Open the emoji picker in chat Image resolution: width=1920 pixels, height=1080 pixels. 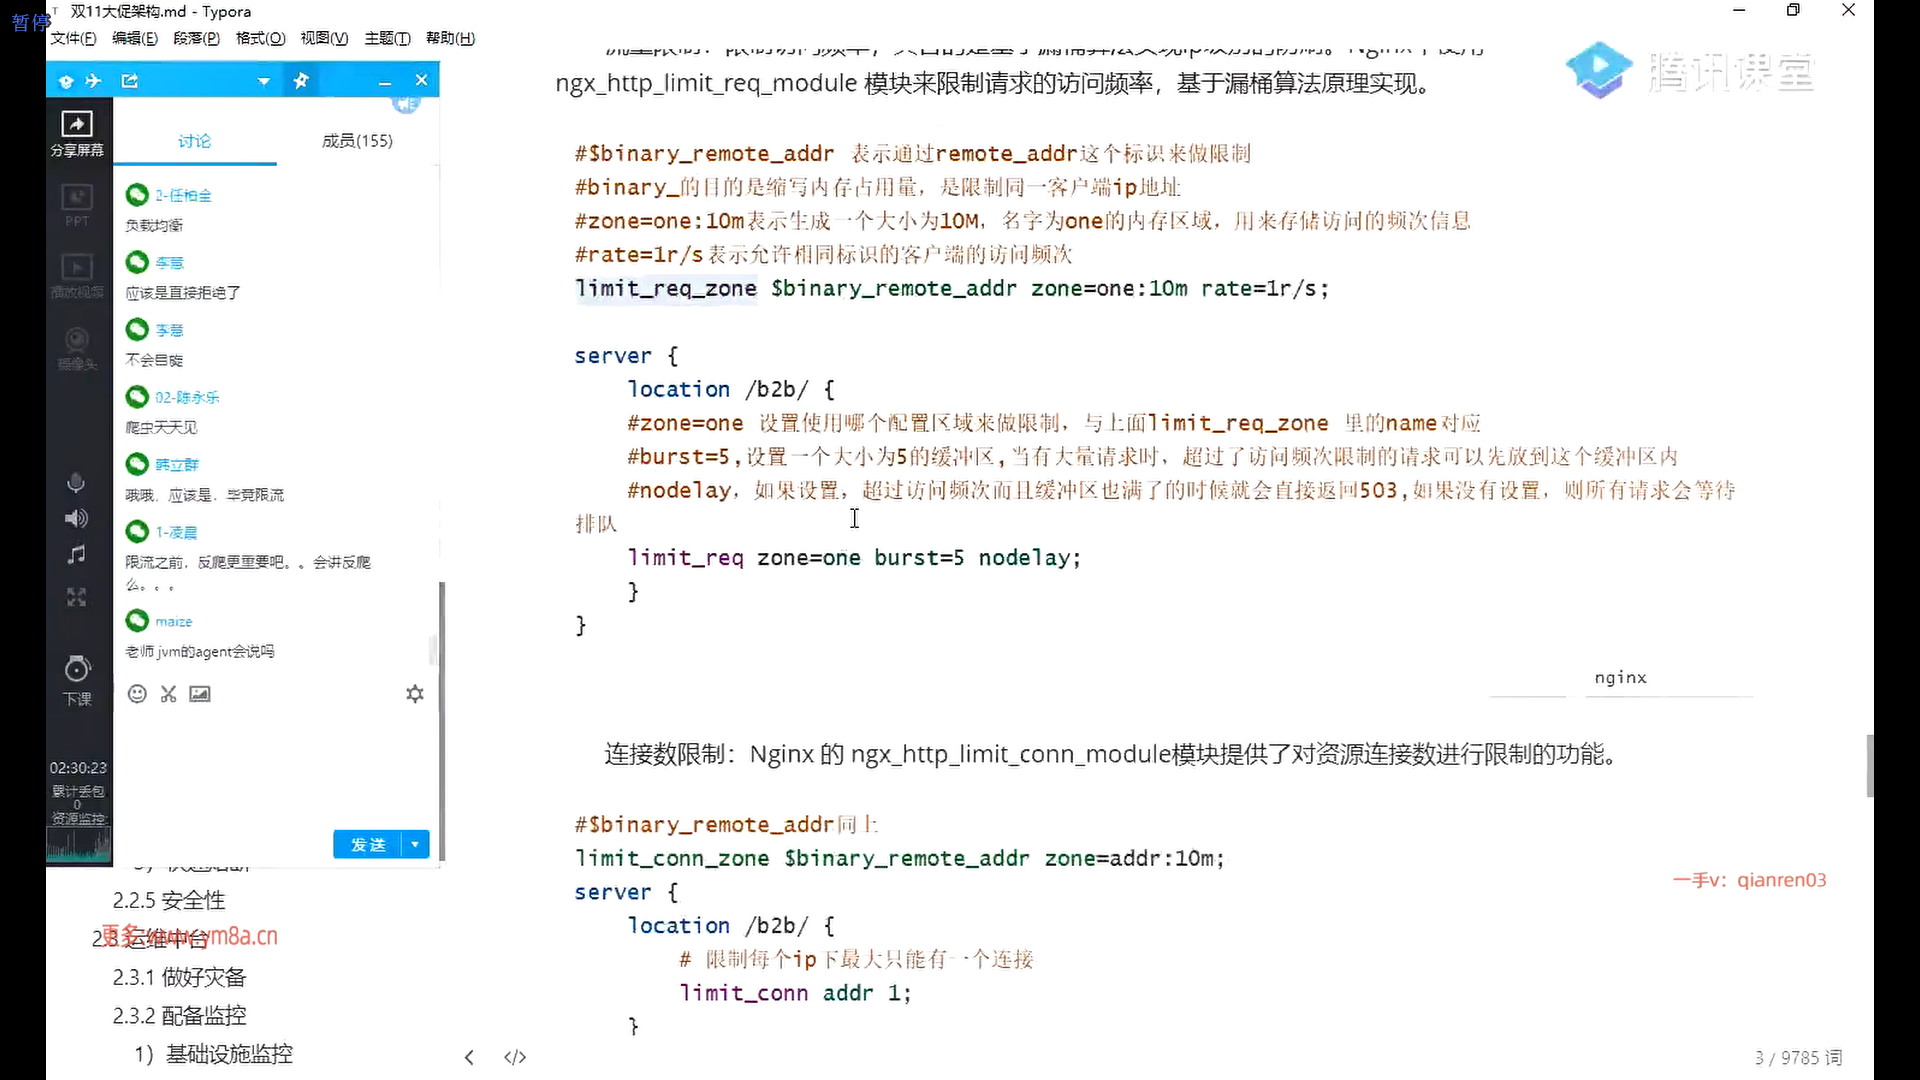tap(137, 694)
